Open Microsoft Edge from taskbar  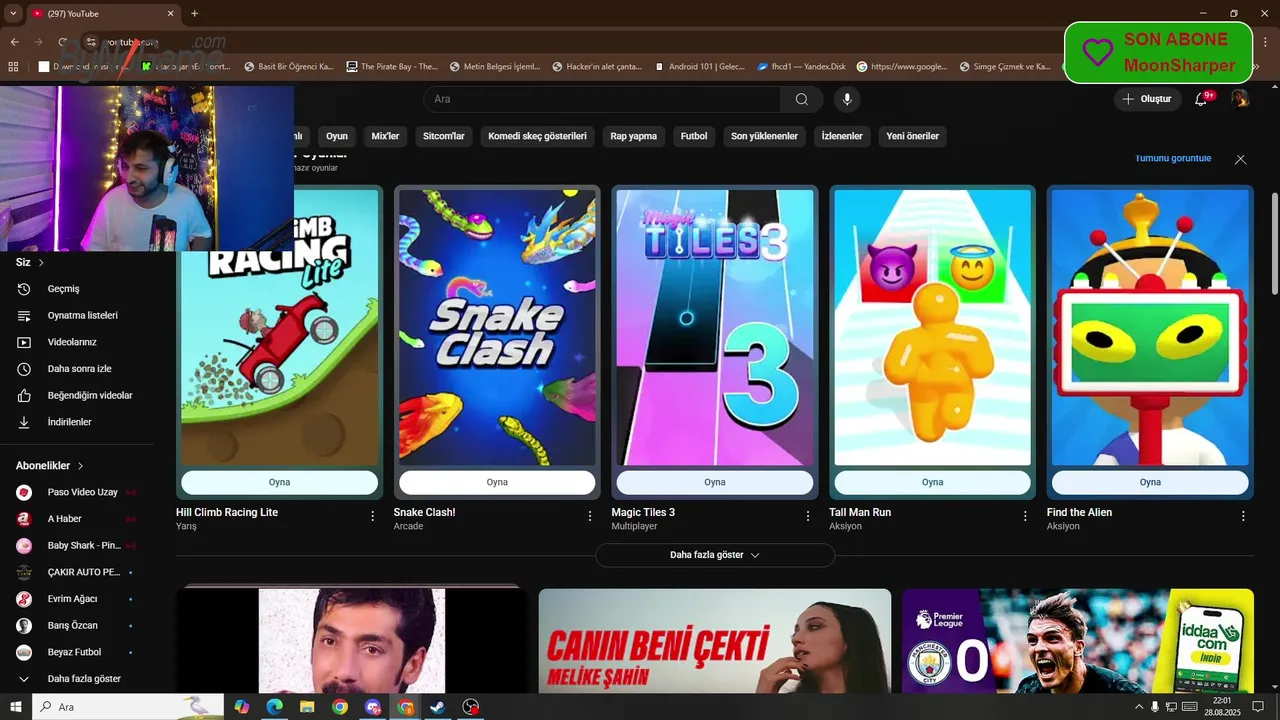(x=274, y=707)
